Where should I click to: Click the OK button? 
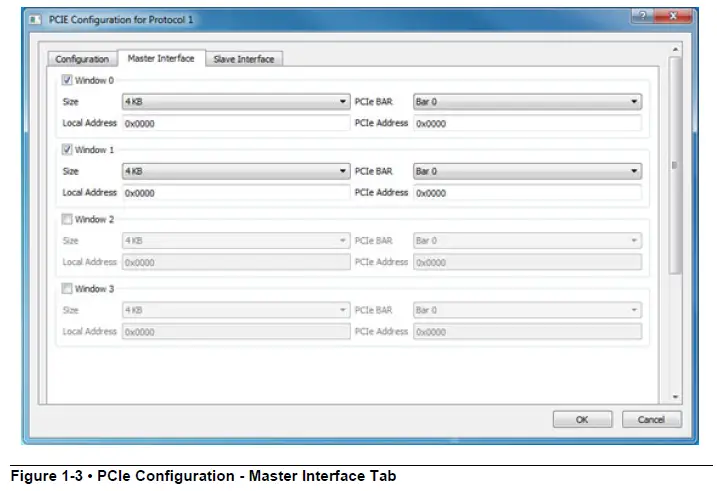pyautogui.click(x=582, y=419)
